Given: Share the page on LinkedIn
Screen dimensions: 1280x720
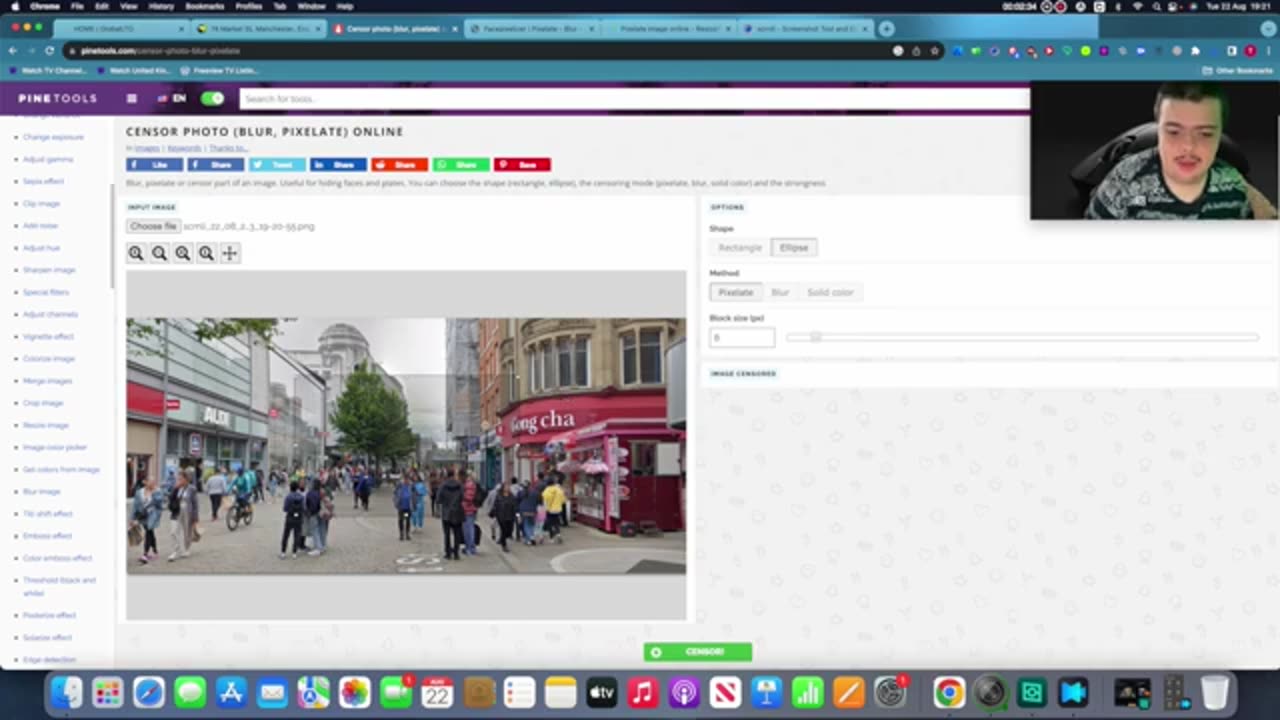Looking at the screenshot, I should tap(338, 164).
